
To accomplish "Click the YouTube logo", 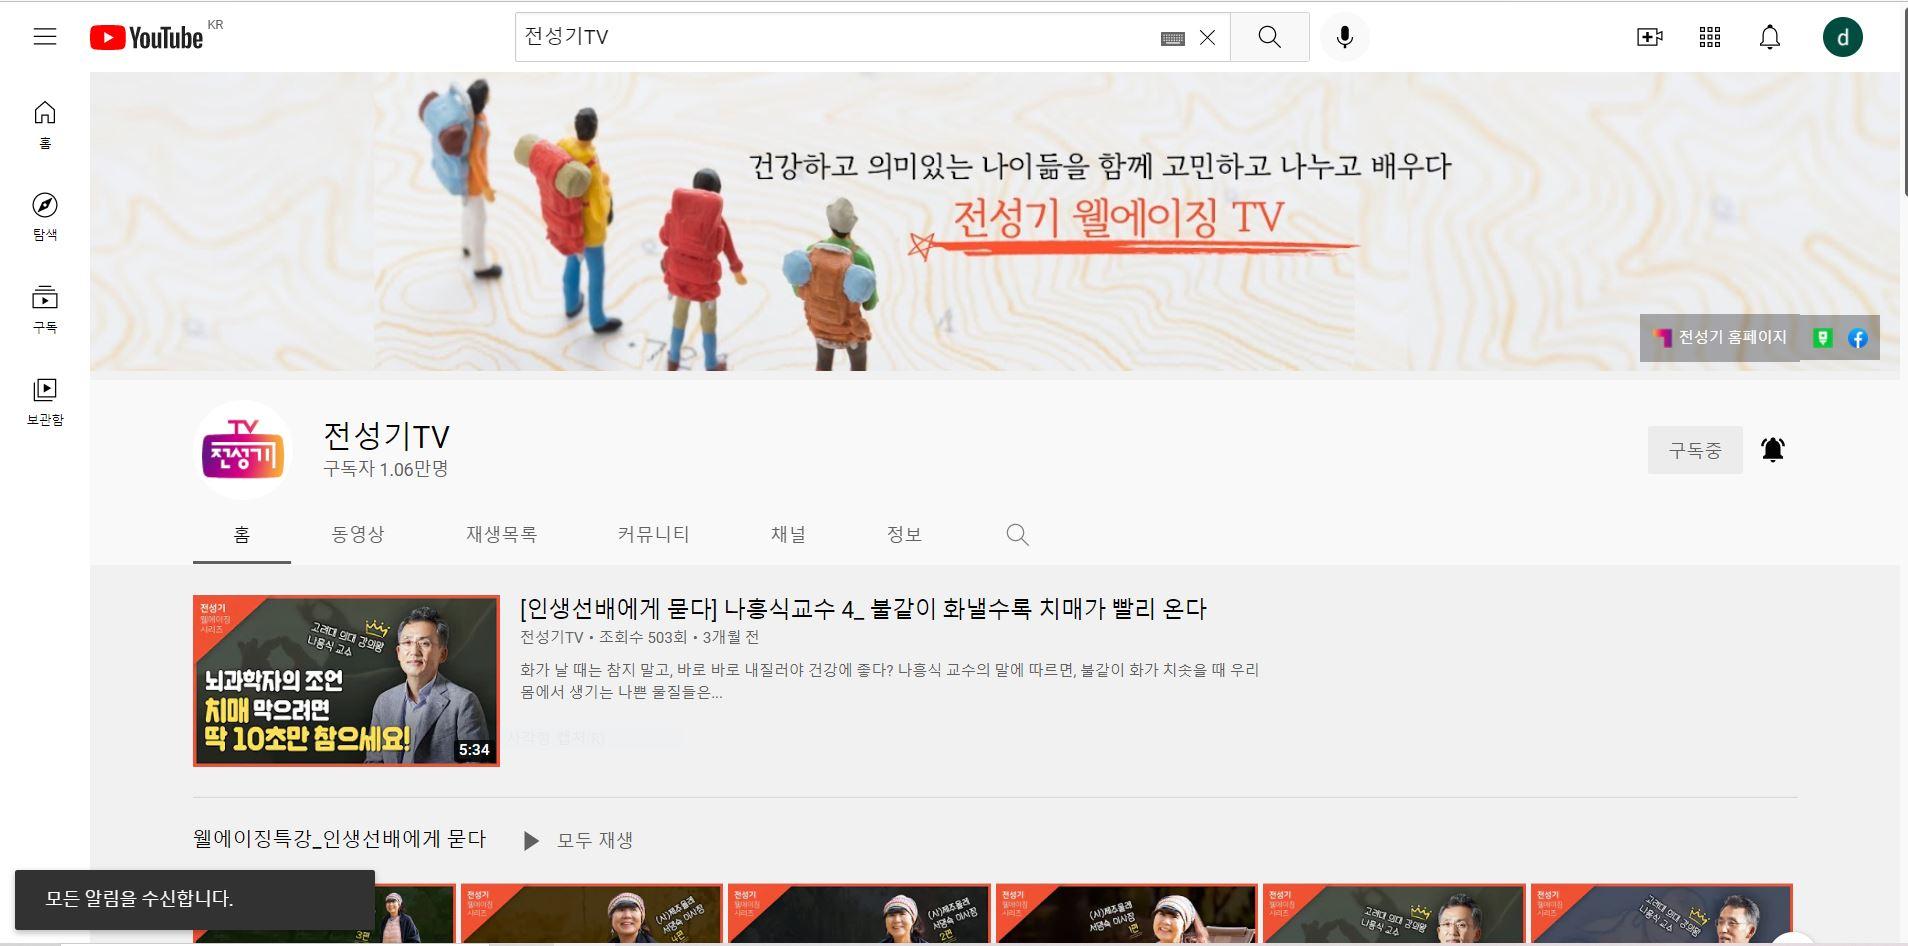I will [x=147, y=38].
